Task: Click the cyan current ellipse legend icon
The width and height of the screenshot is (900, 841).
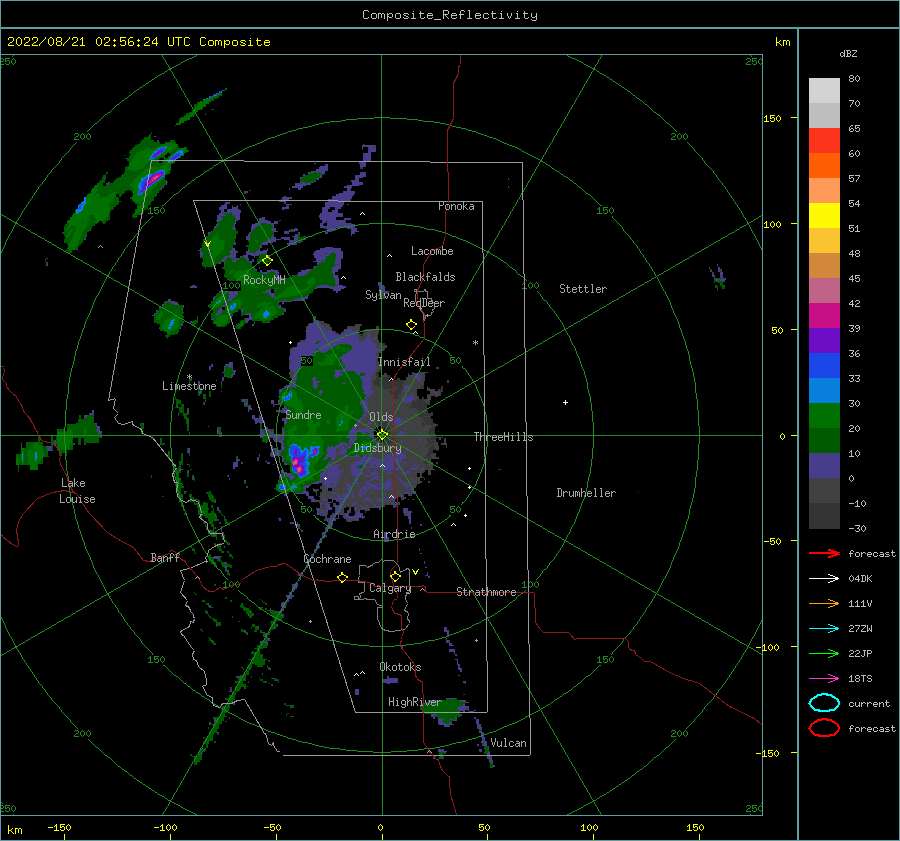Action: point(824,703)
